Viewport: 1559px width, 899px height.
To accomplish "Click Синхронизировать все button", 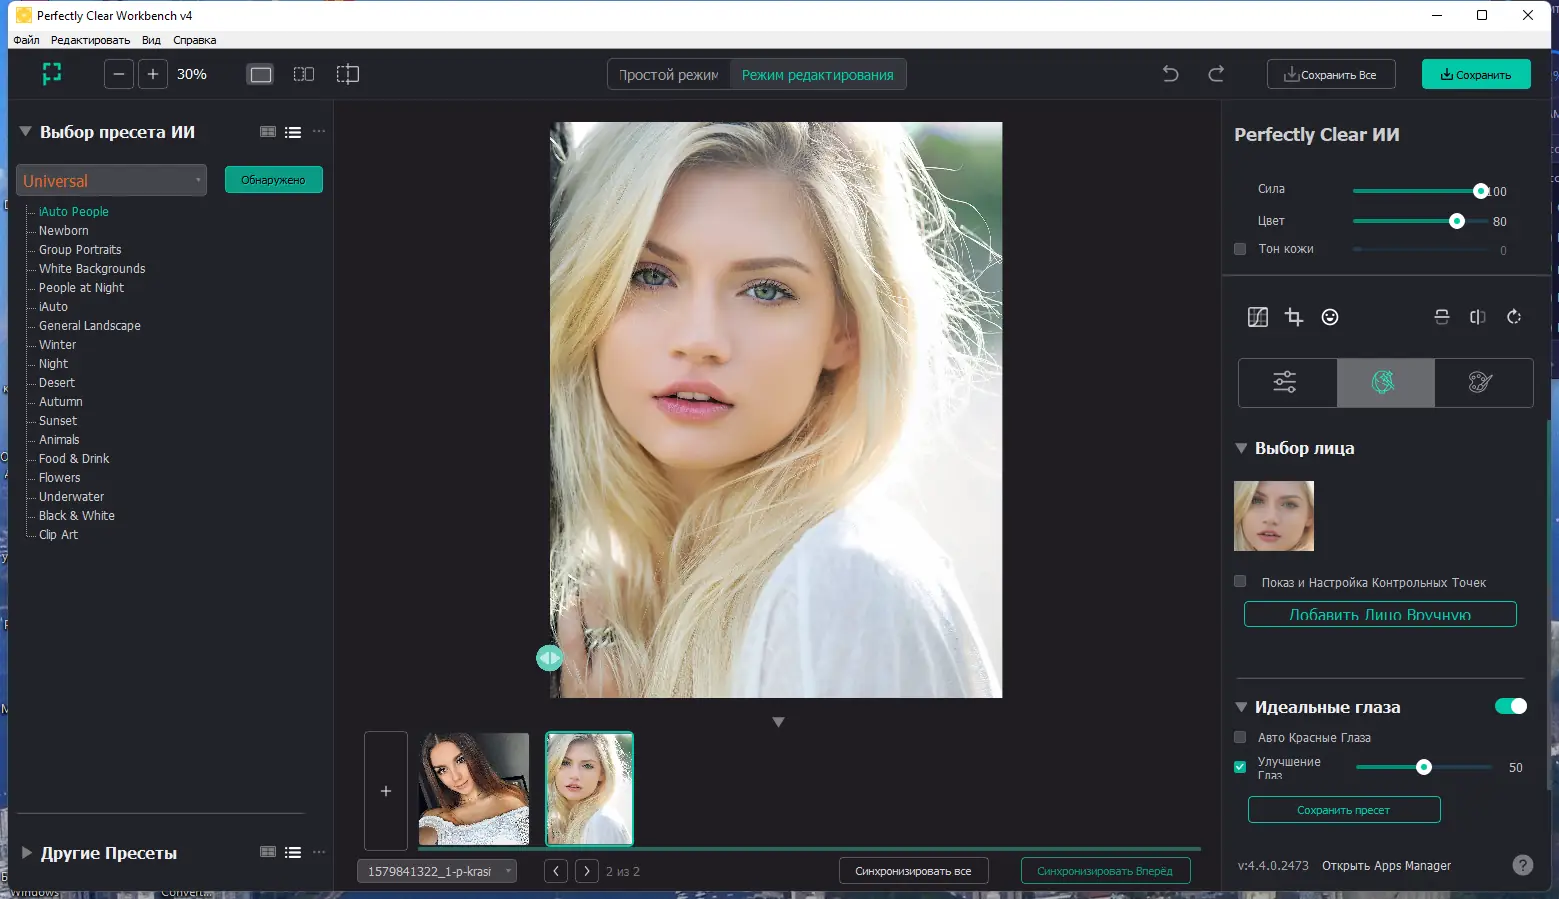I will tap(913, 871).
